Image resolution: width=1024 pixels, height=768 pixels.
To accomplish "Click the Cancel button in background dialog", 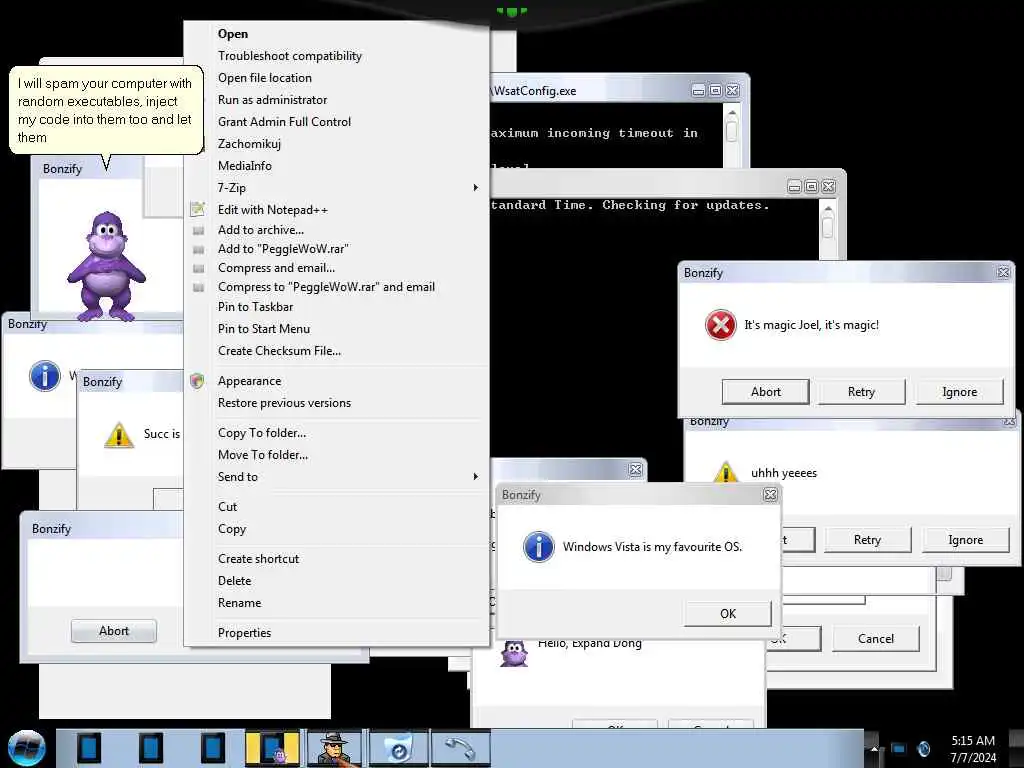I will pos(876,639).
